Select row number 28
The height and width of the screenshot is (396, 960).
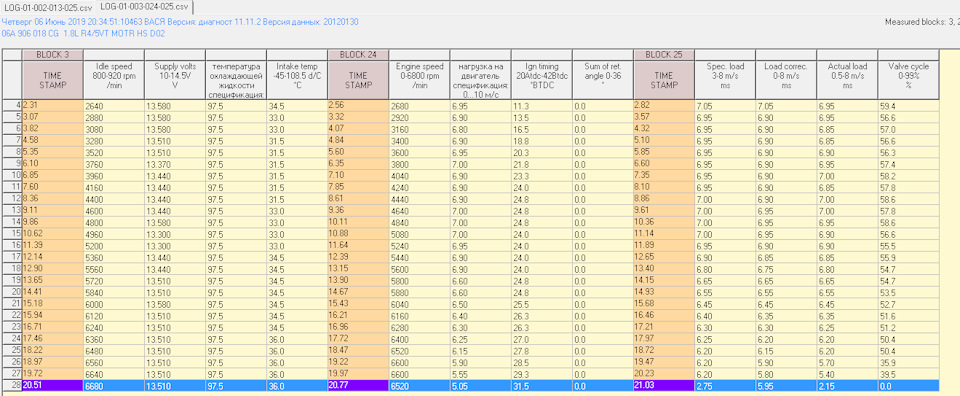(x=12, y=385)
